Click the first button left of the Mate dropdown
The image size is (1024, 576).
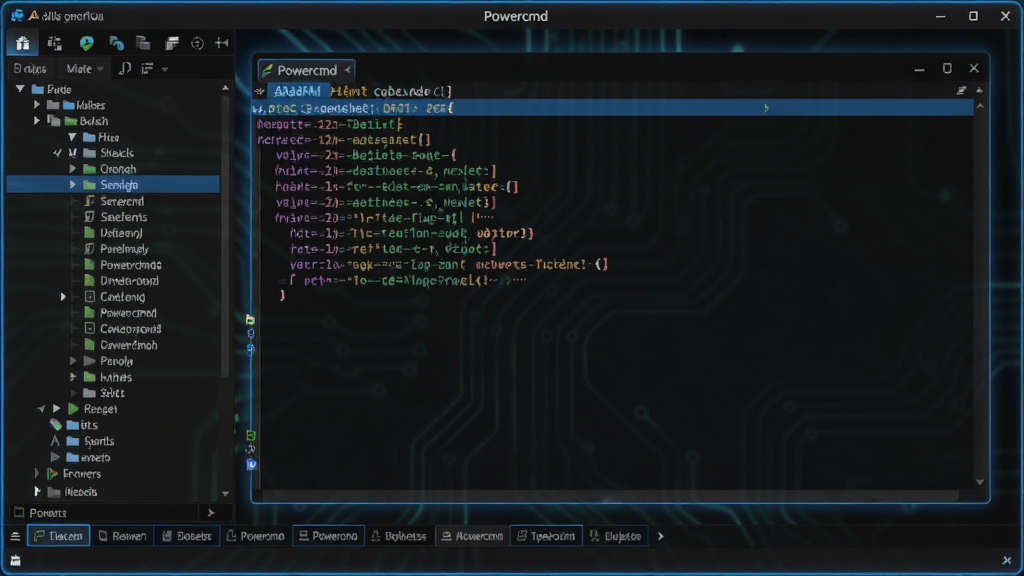[x=30, y=69]
